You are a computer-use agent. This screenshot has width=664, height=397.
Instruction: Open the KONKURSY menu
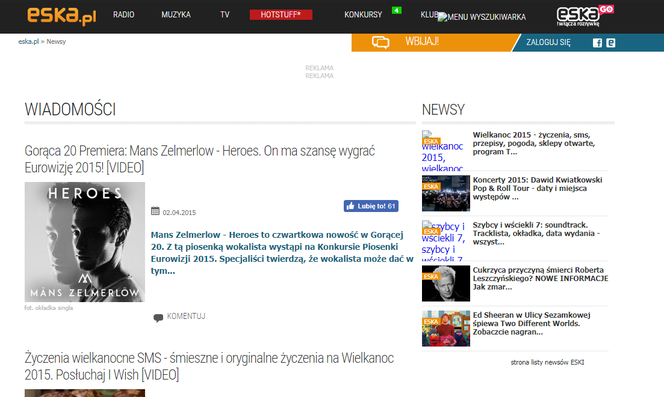[363, 15]
